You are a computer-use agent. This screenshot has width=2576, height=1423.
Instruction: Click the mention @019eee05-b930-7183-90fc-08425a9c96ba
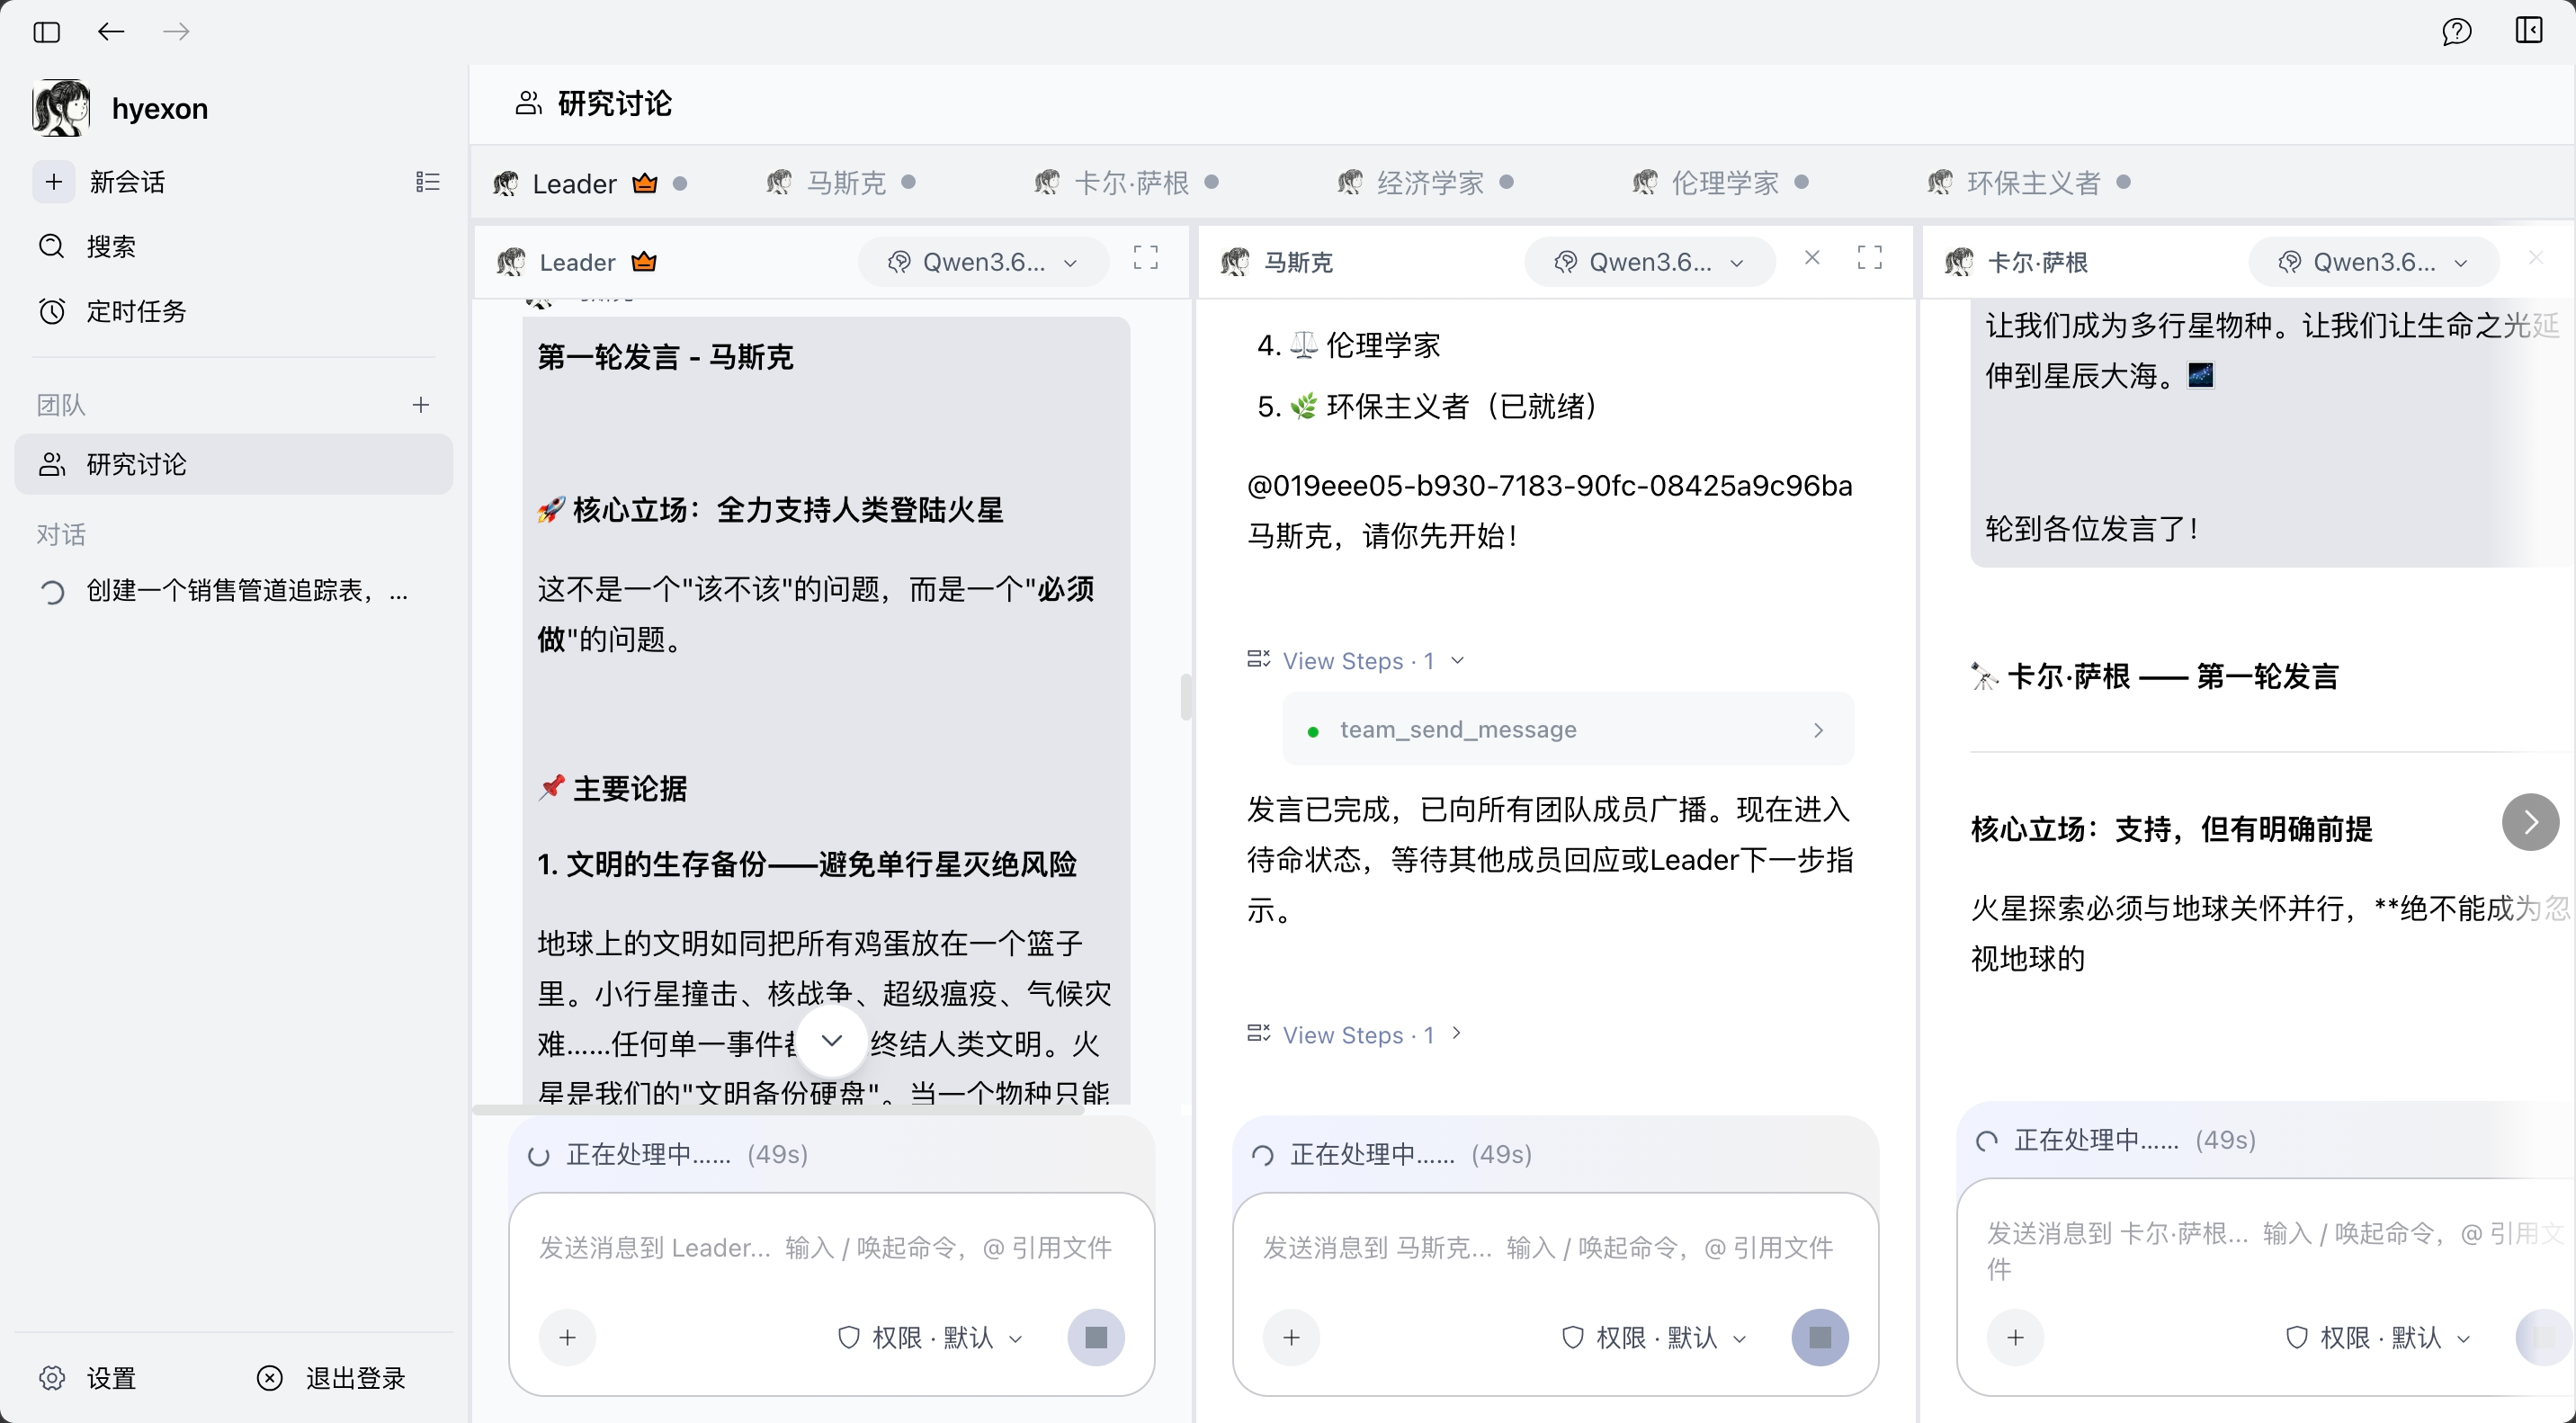[x=1549, y=485]
